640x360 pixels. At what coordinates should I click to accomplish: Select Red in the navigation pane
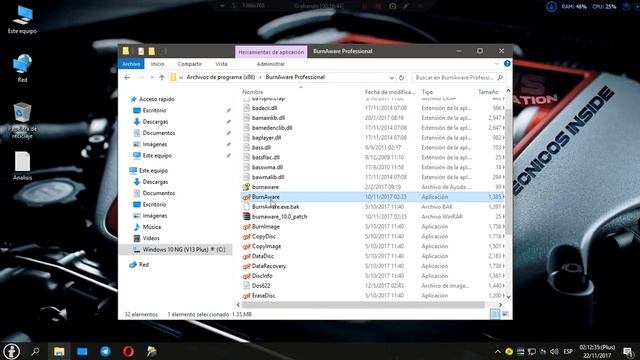pos(144,265)
